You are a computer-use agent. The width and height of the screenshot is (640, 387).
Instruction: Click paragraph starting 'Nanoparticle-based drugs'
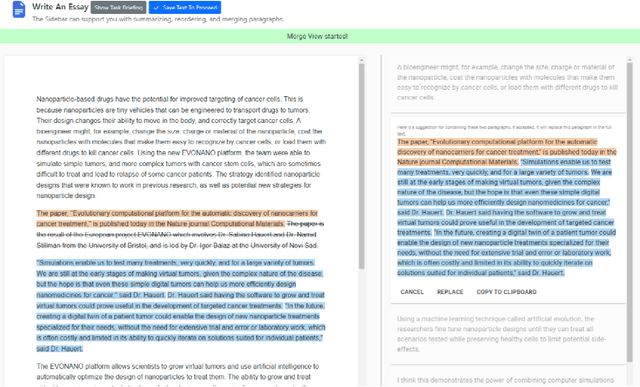[181, 147]
